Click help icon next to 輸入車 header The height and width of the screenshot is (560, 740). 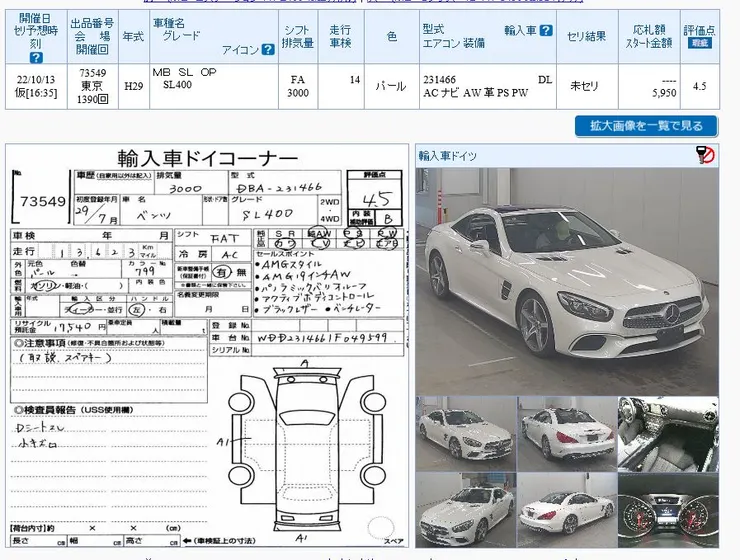coord(546,30)
